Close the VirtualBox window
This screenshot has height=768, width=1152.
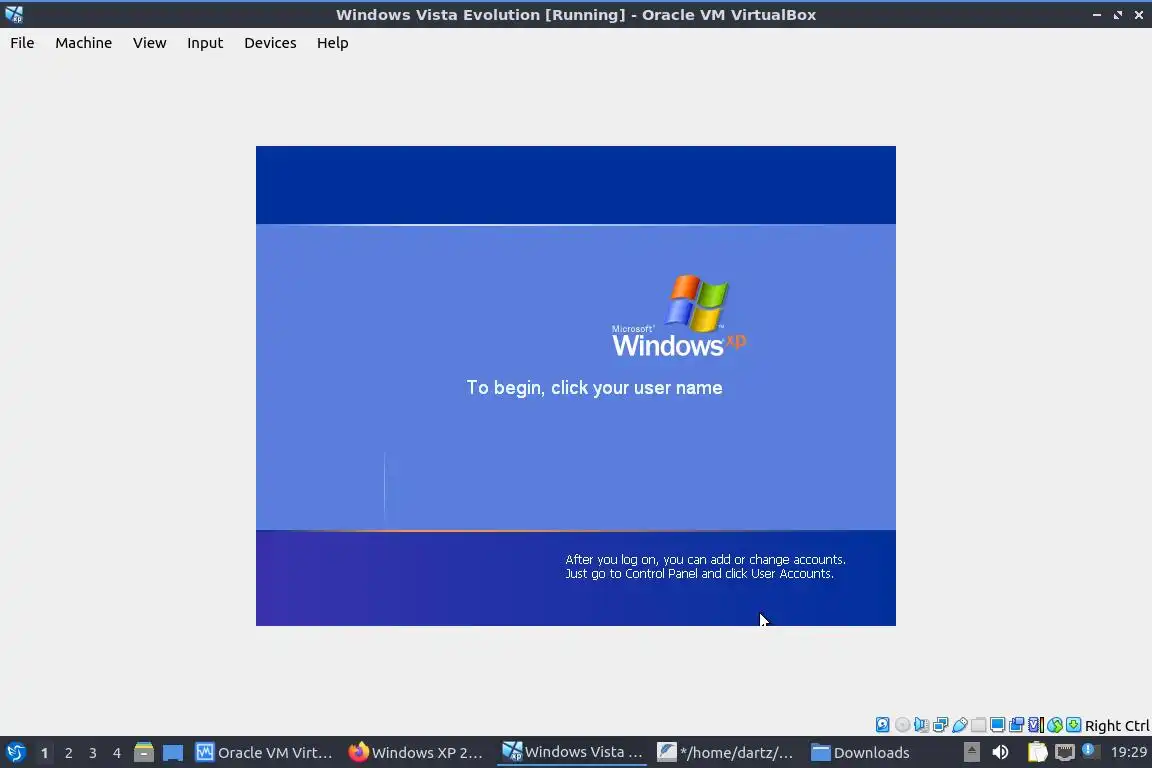(1139, 15)
